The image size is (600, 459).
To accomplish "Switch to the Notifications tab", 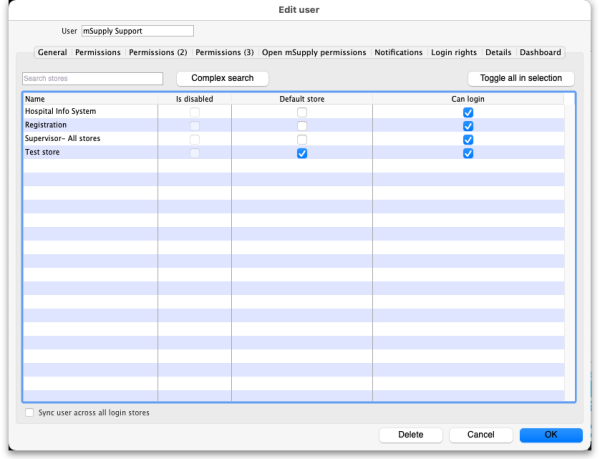I will pyautogui.click(x=399, y=52).
